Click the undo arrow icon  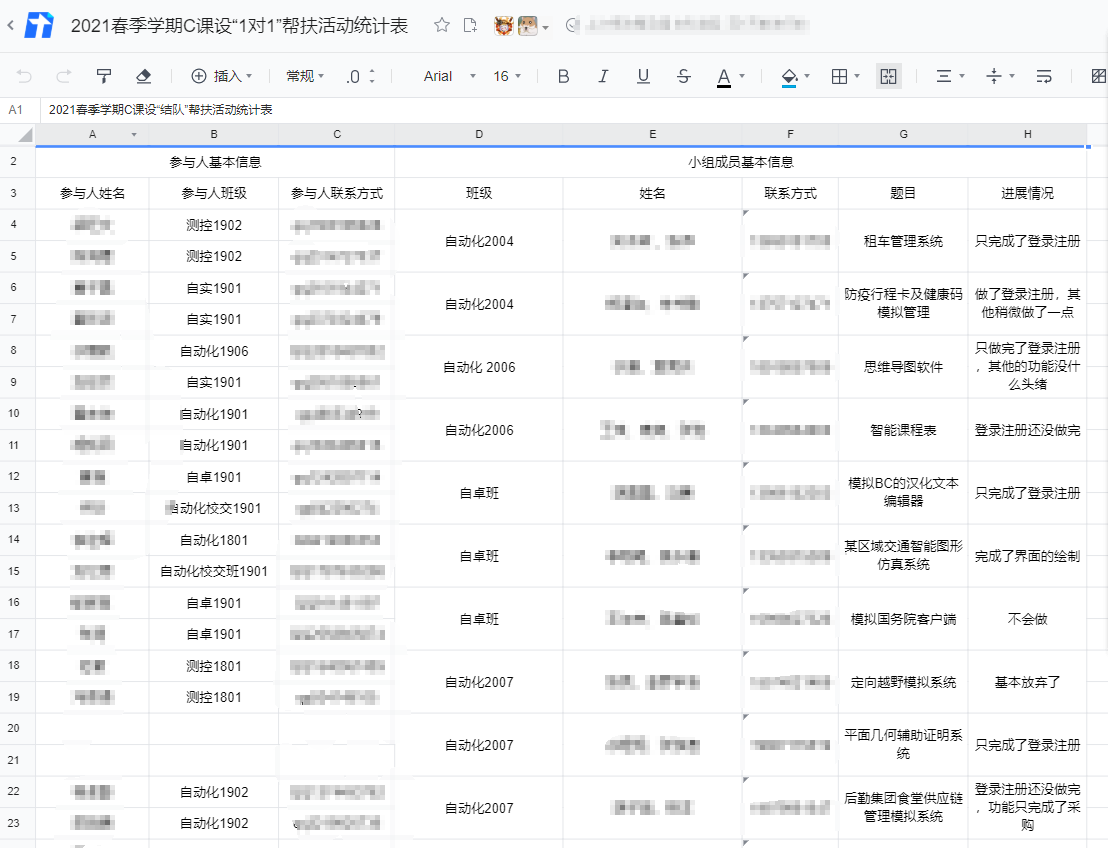coord(25,76)
